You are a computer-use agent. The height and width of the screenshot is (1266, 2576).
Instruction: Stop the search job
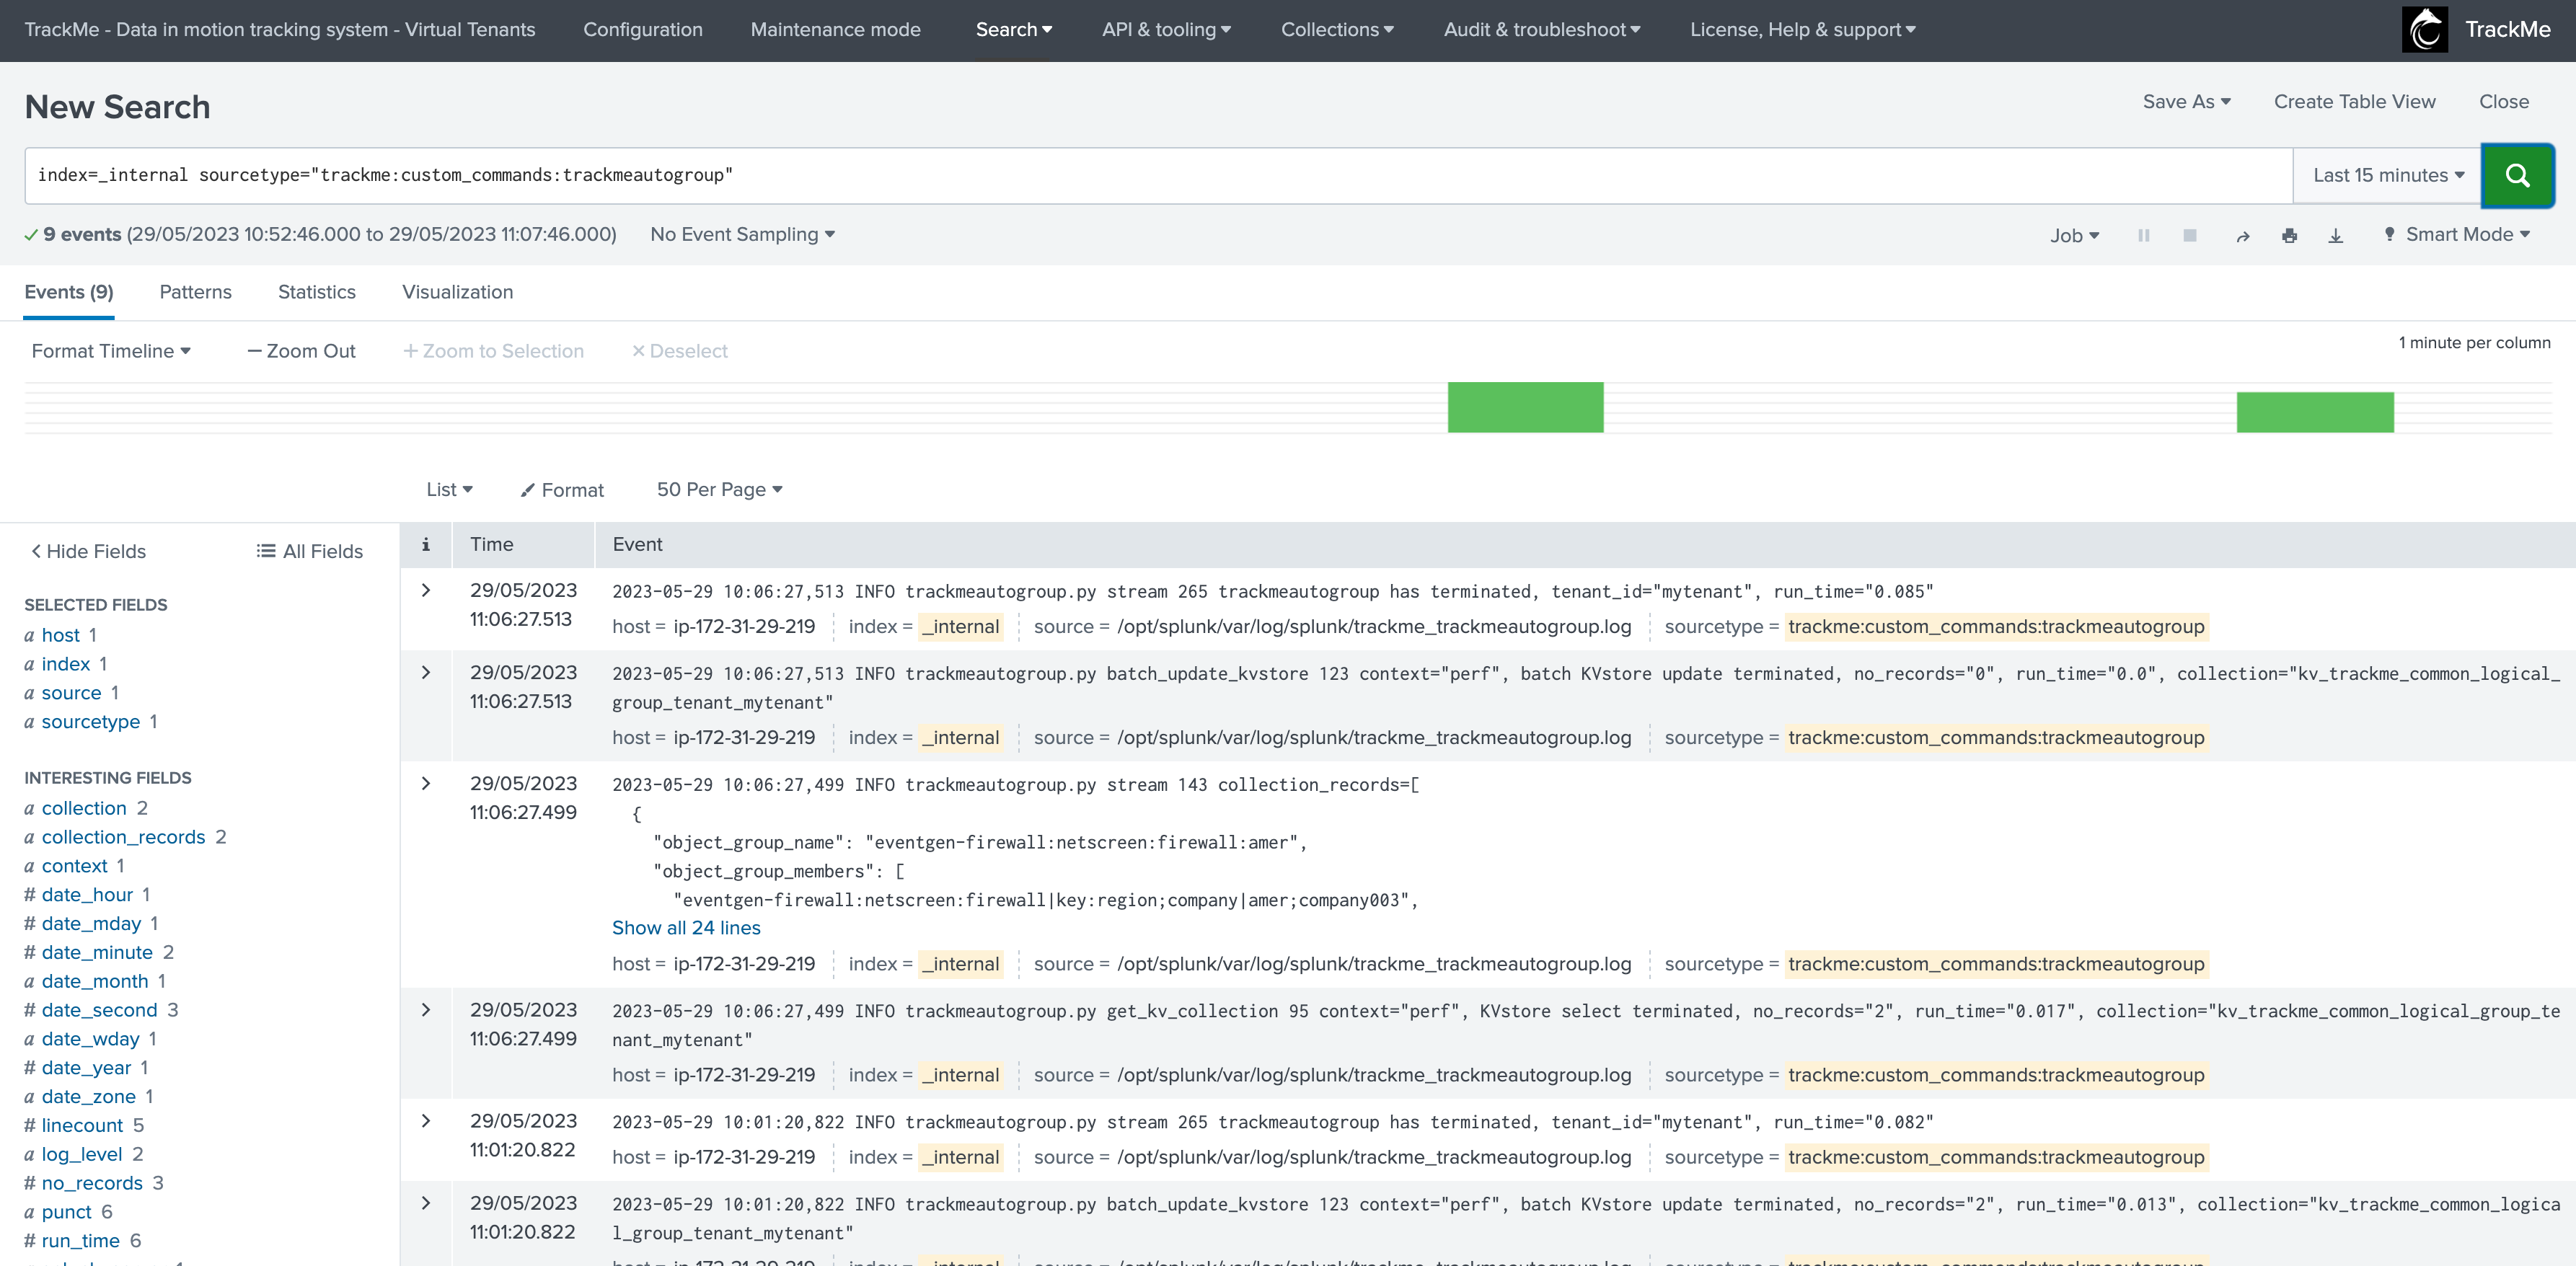click(2189, 235)
